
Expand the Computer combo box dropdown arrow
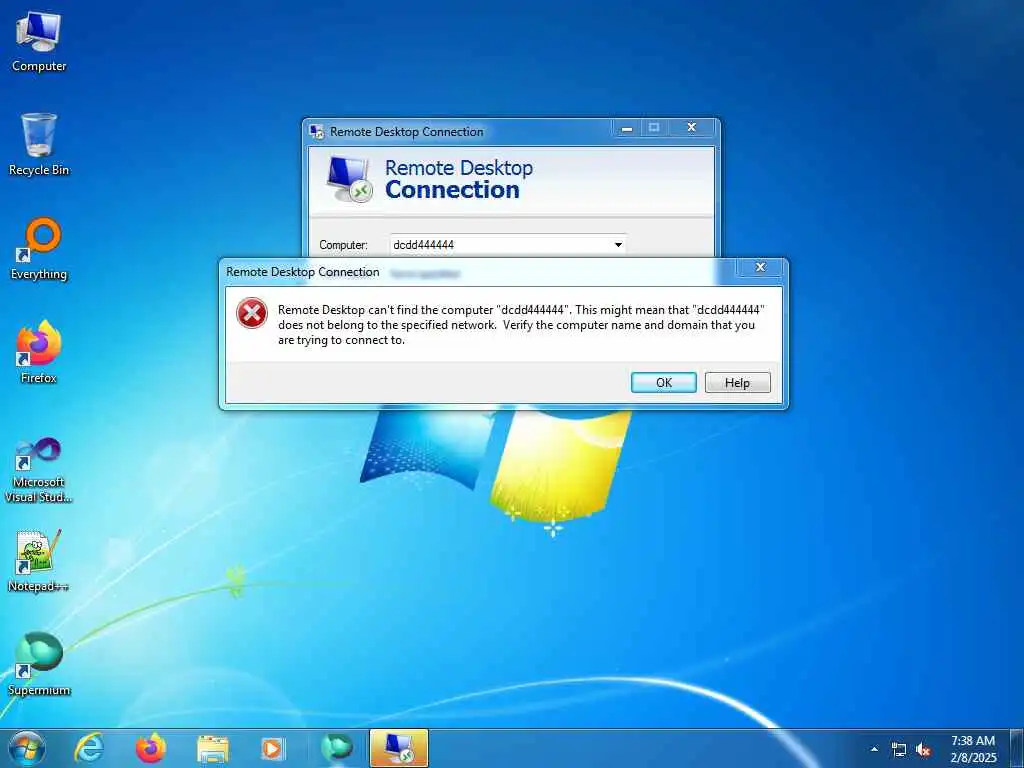[618, 245]
